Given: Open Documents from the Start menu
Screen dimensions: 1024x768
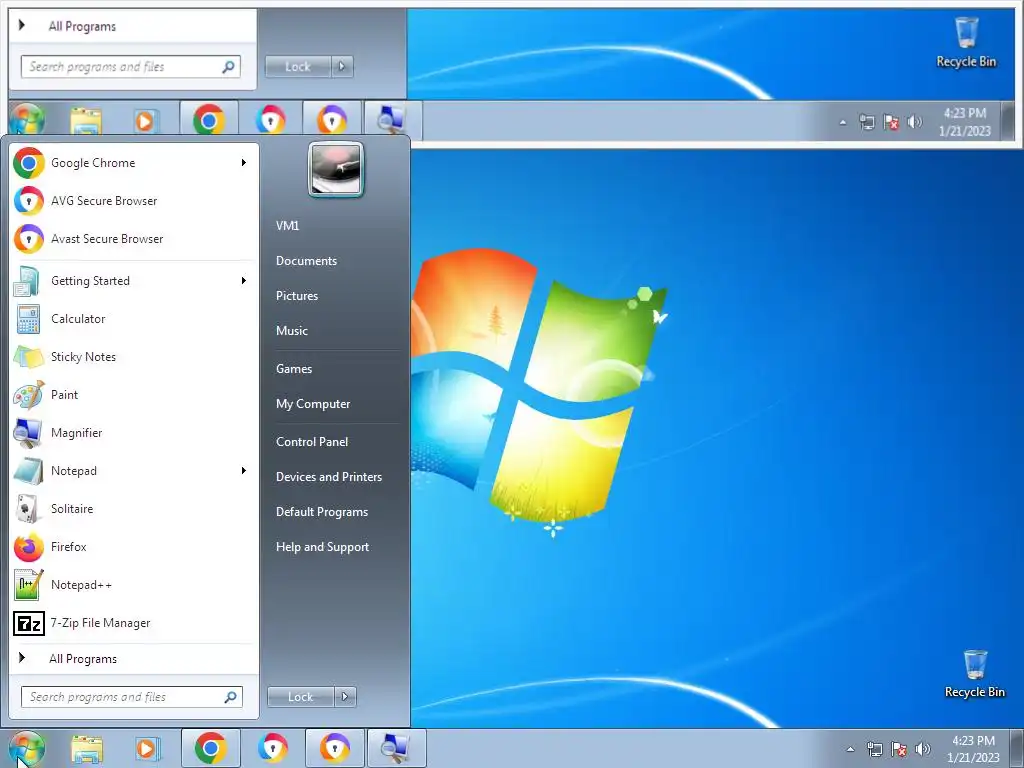Looking at the screenshot, I should point(306,261).
